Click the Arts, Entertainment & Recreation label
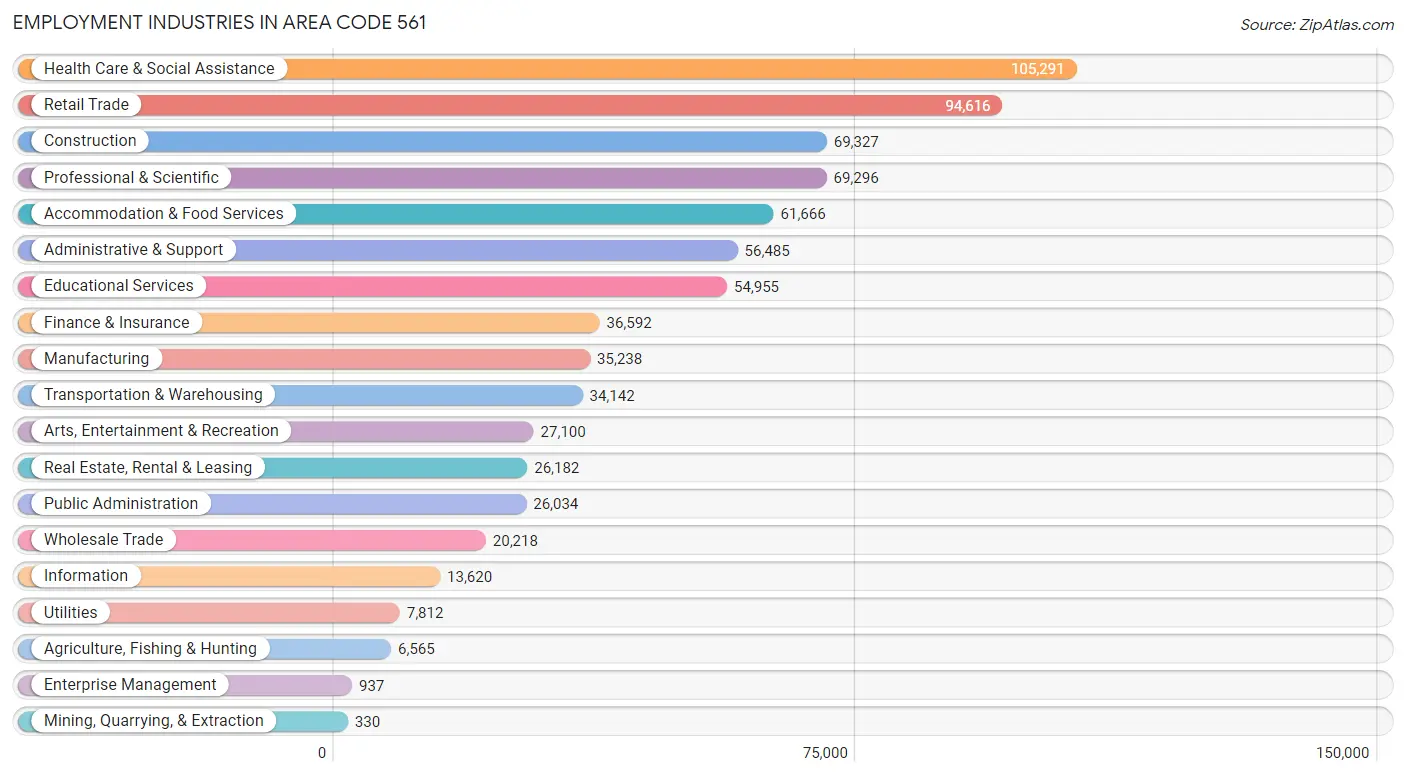 tap(161, 430)
